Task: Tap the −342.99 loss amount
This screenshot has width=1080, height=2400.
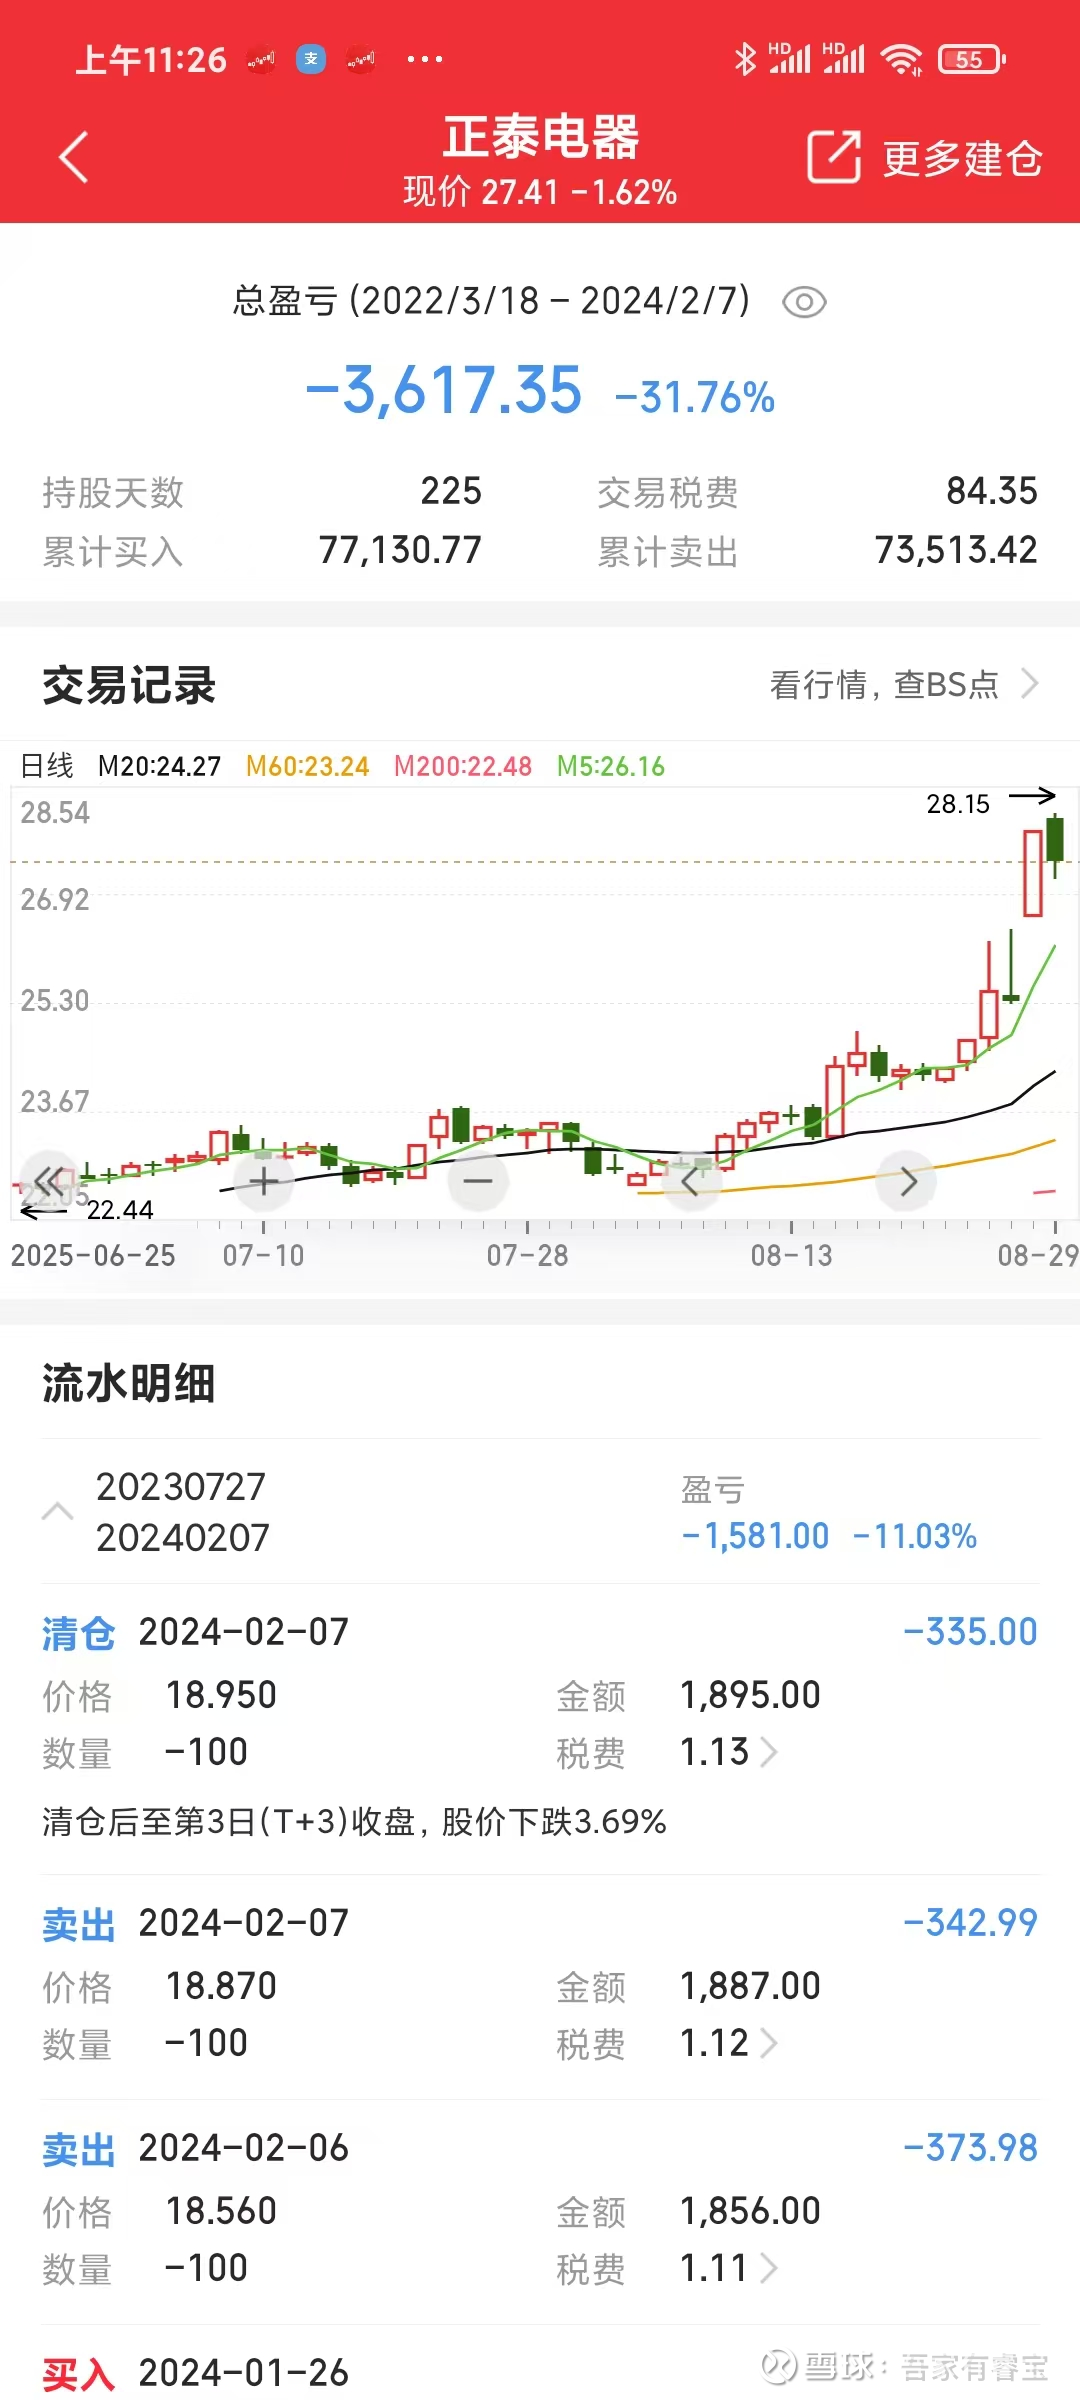Action: [970, 1923]
